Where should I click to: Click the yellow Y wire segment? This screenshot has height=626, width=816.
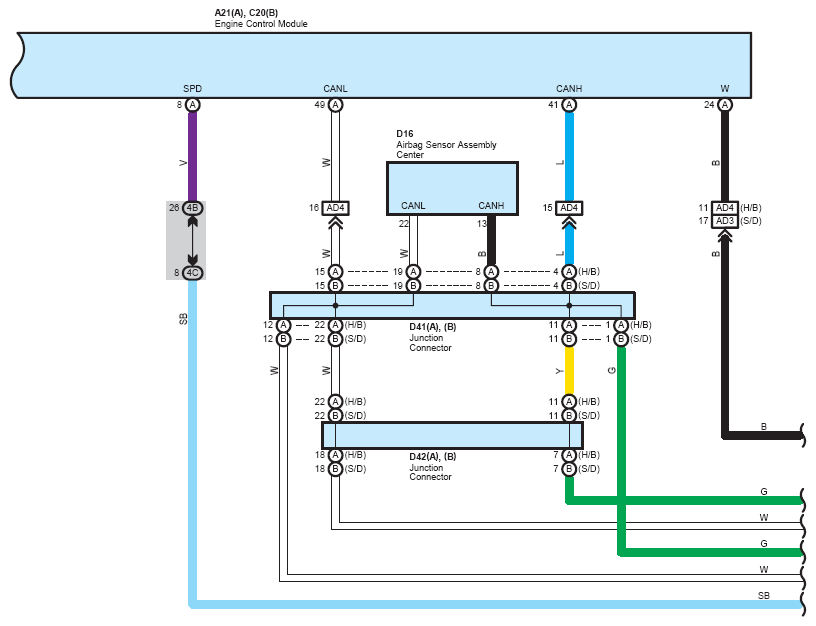[569, 371]
